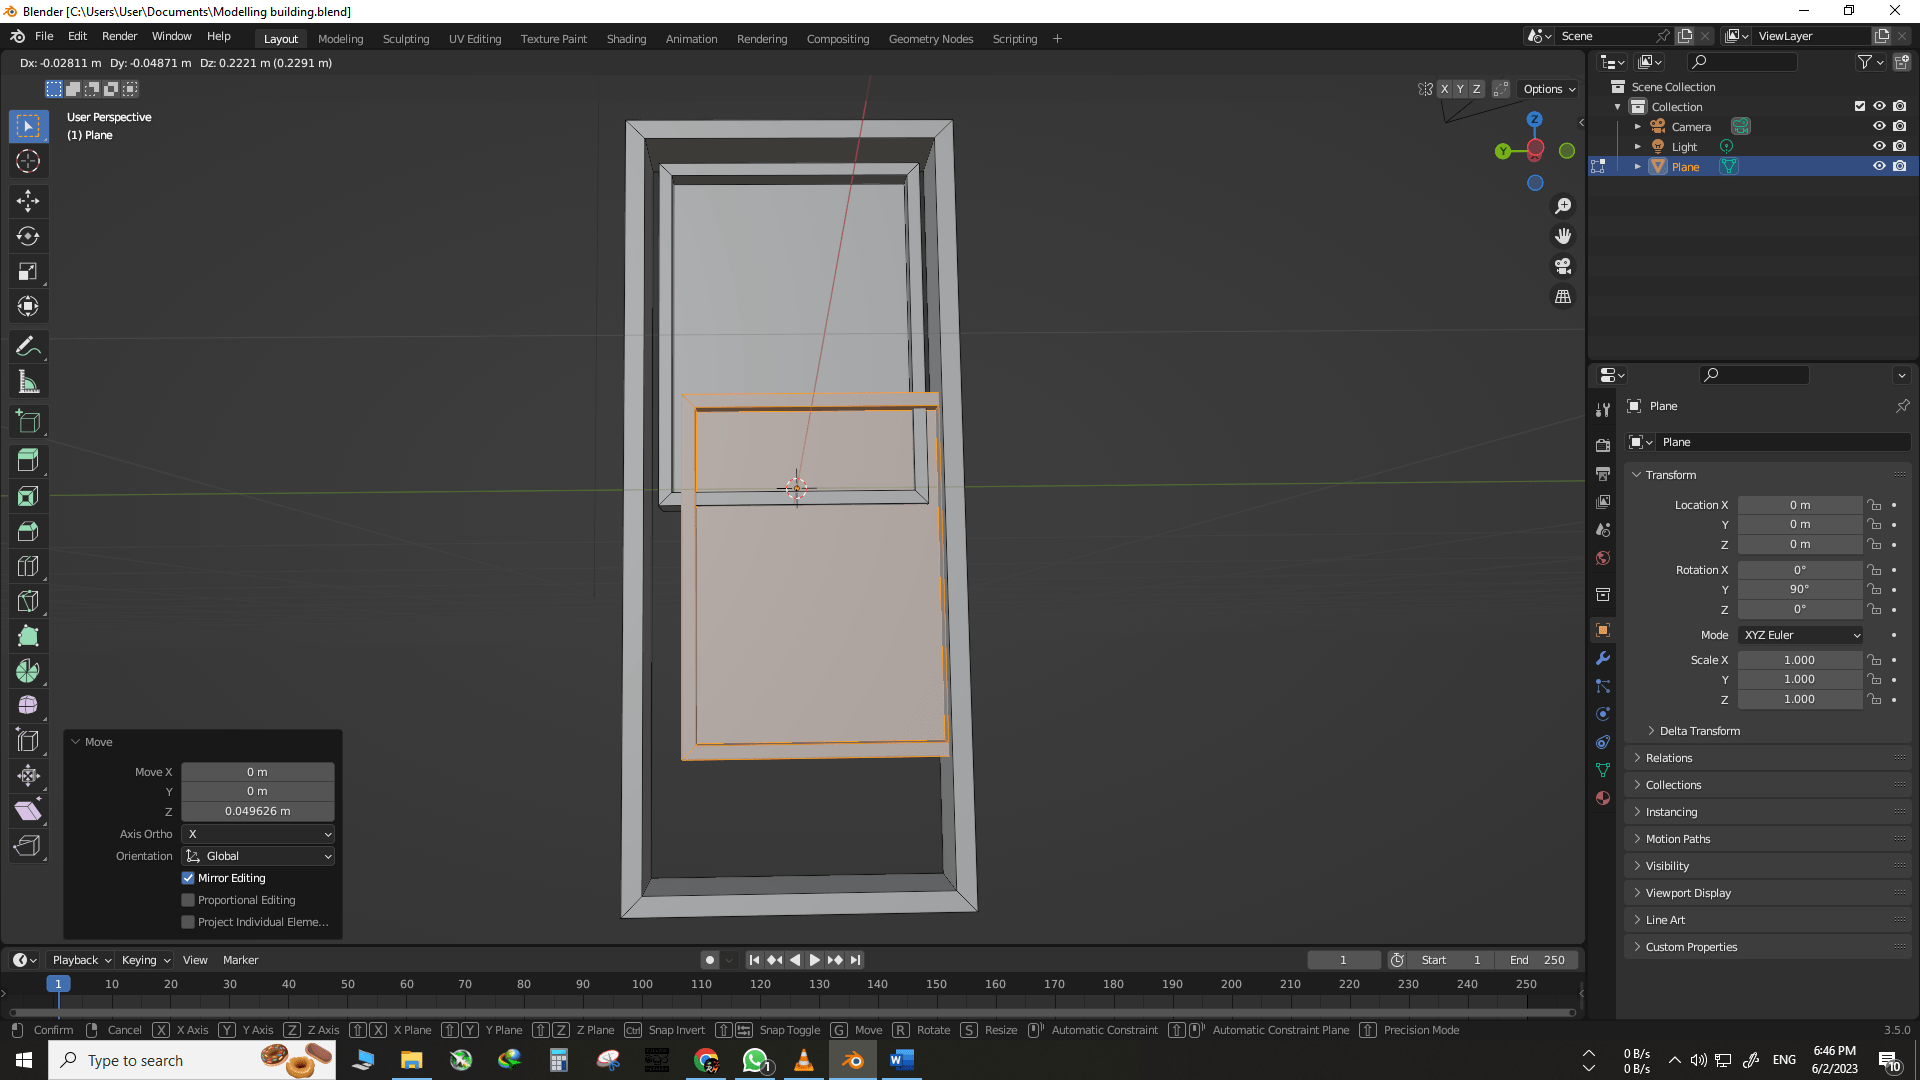Select the Rotate tool in the toolbar
1920x1080 pixels.
coord(29,237)
